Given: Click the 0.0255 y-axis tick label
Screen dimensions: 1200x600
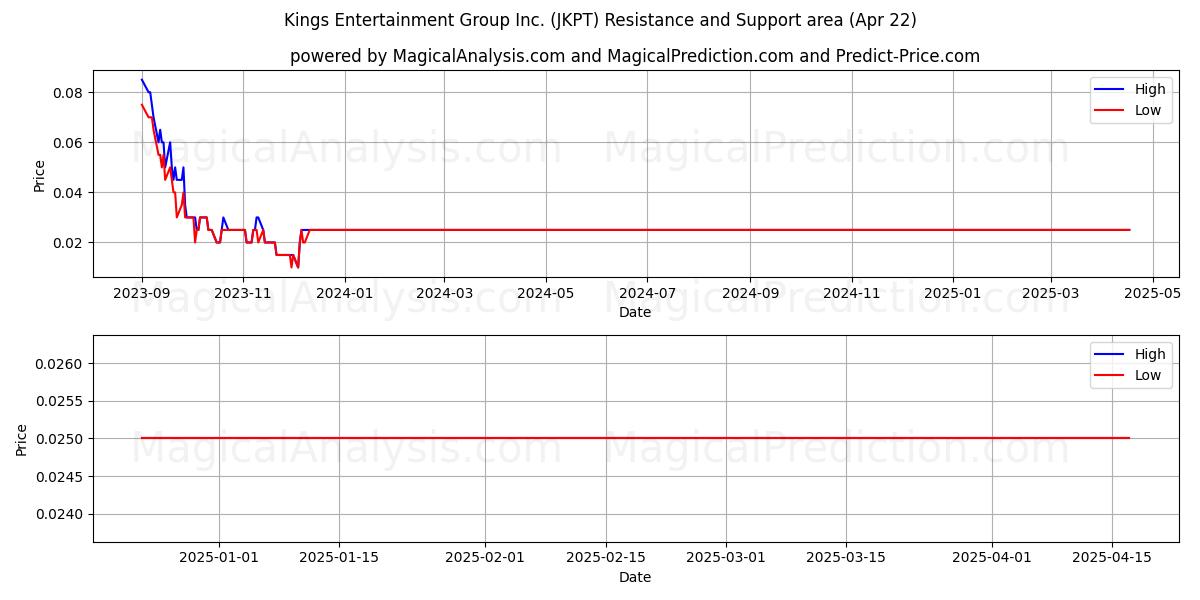Looking at the screenshot, I should pos(61,401).
